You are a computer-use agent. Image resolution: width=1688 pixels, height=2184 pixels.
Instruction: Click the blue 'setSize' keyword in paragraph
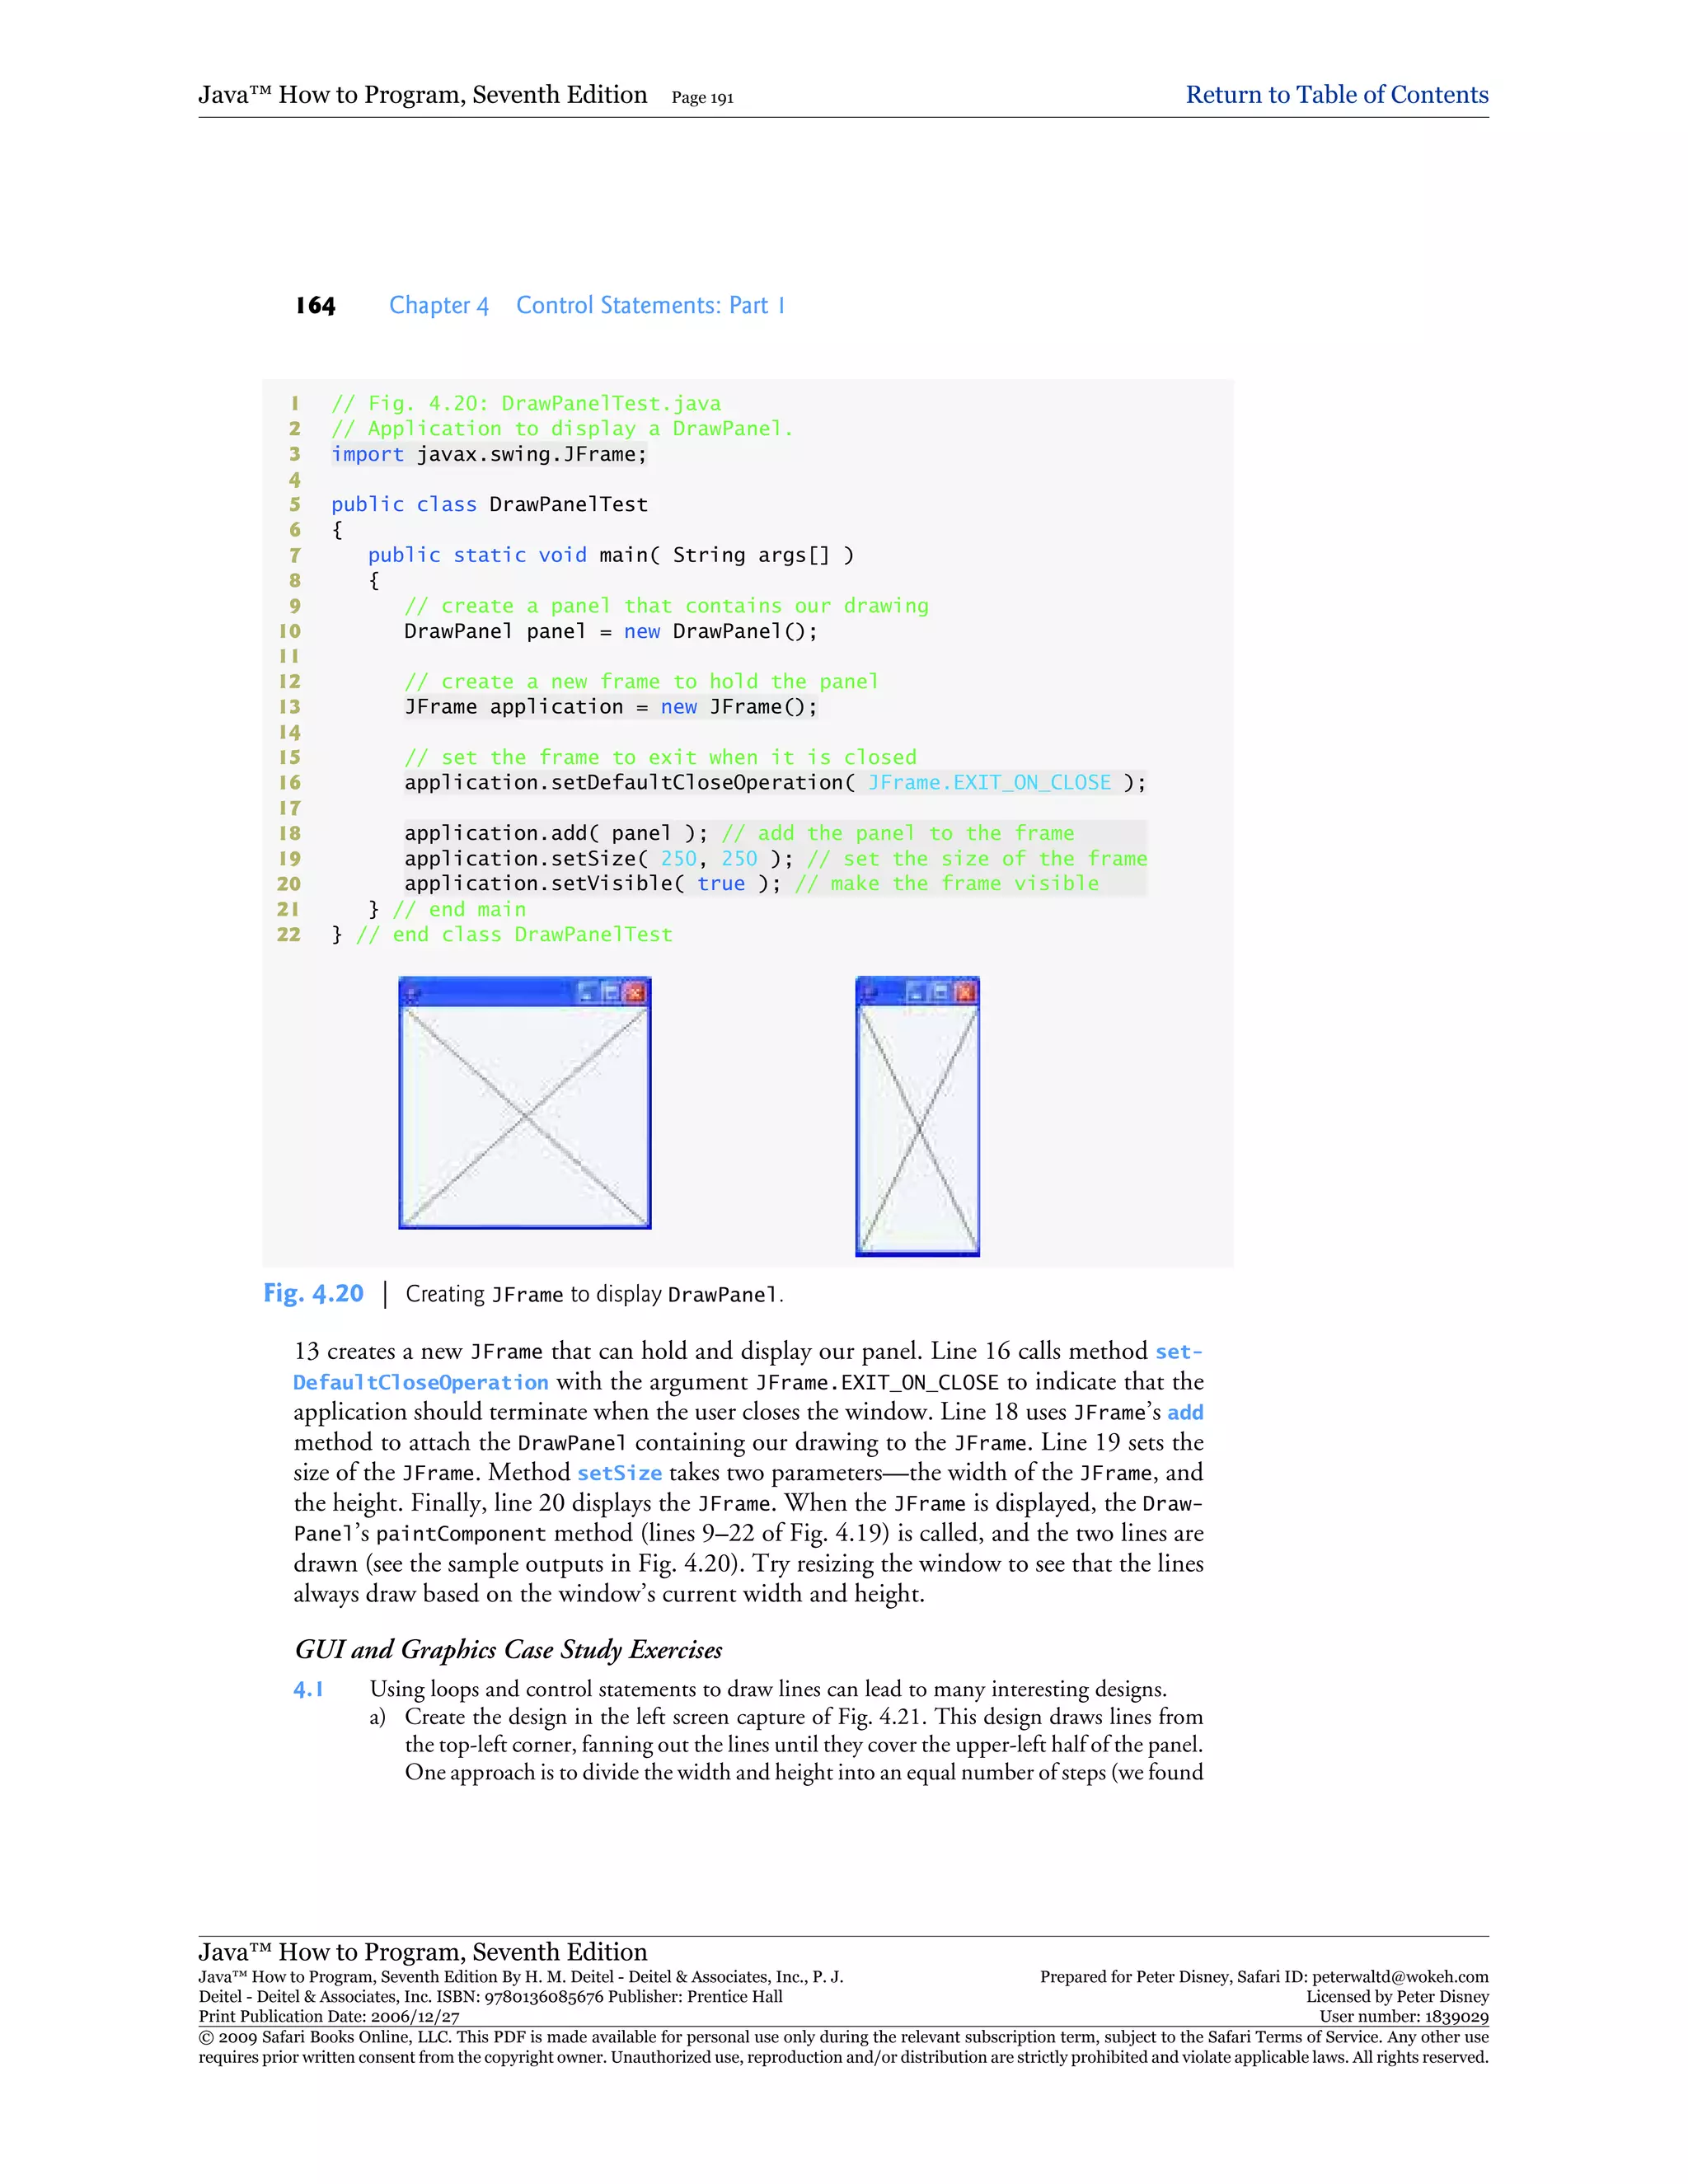(619, 1473)
